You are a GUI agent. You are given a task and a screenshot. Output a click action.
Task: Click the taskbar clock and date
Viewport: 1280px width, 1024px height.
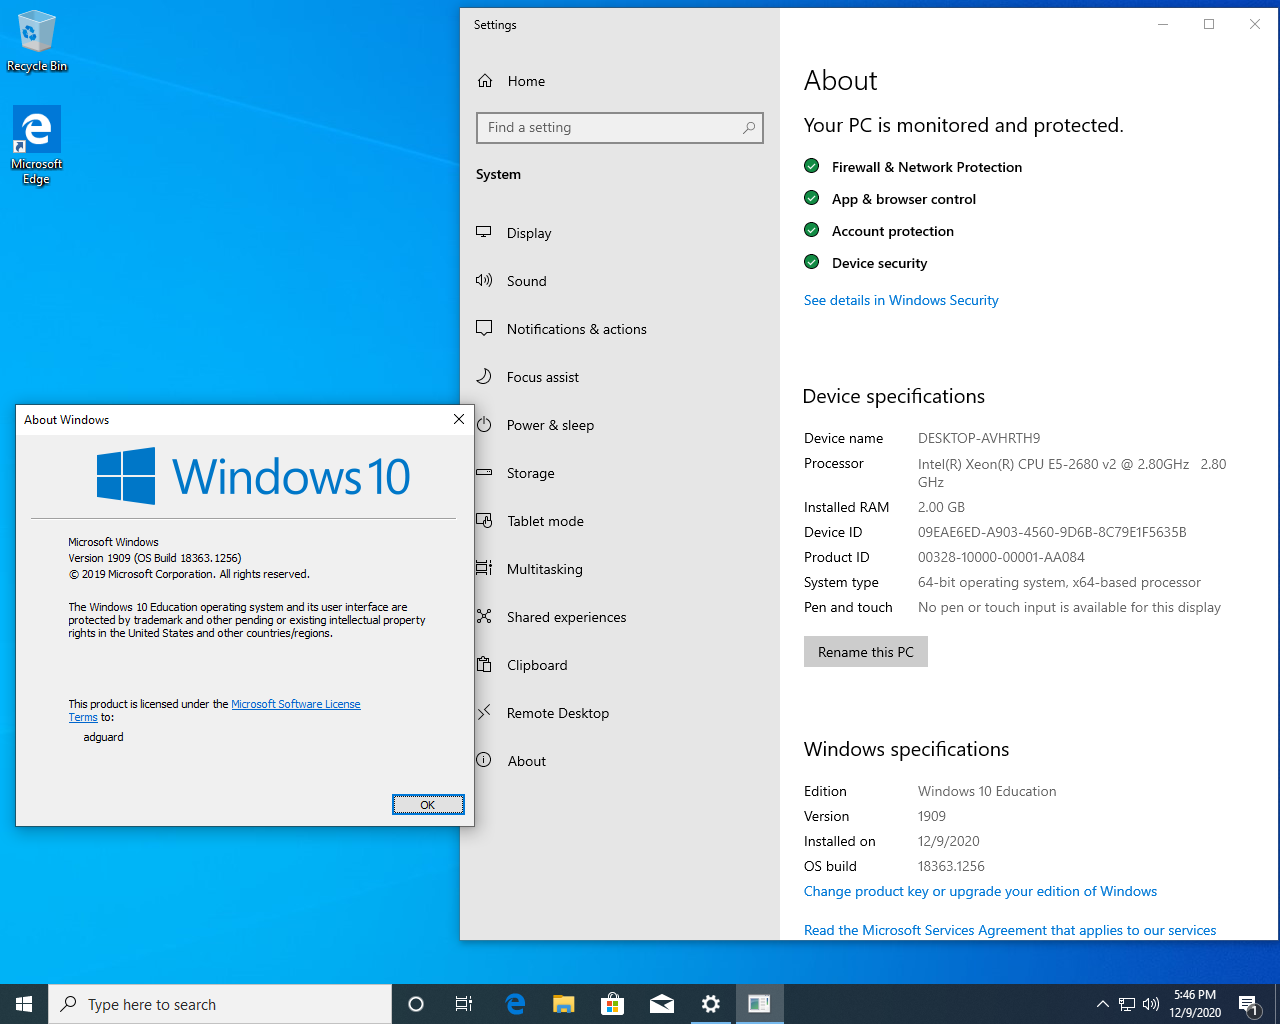[x=1195, y=1004]
